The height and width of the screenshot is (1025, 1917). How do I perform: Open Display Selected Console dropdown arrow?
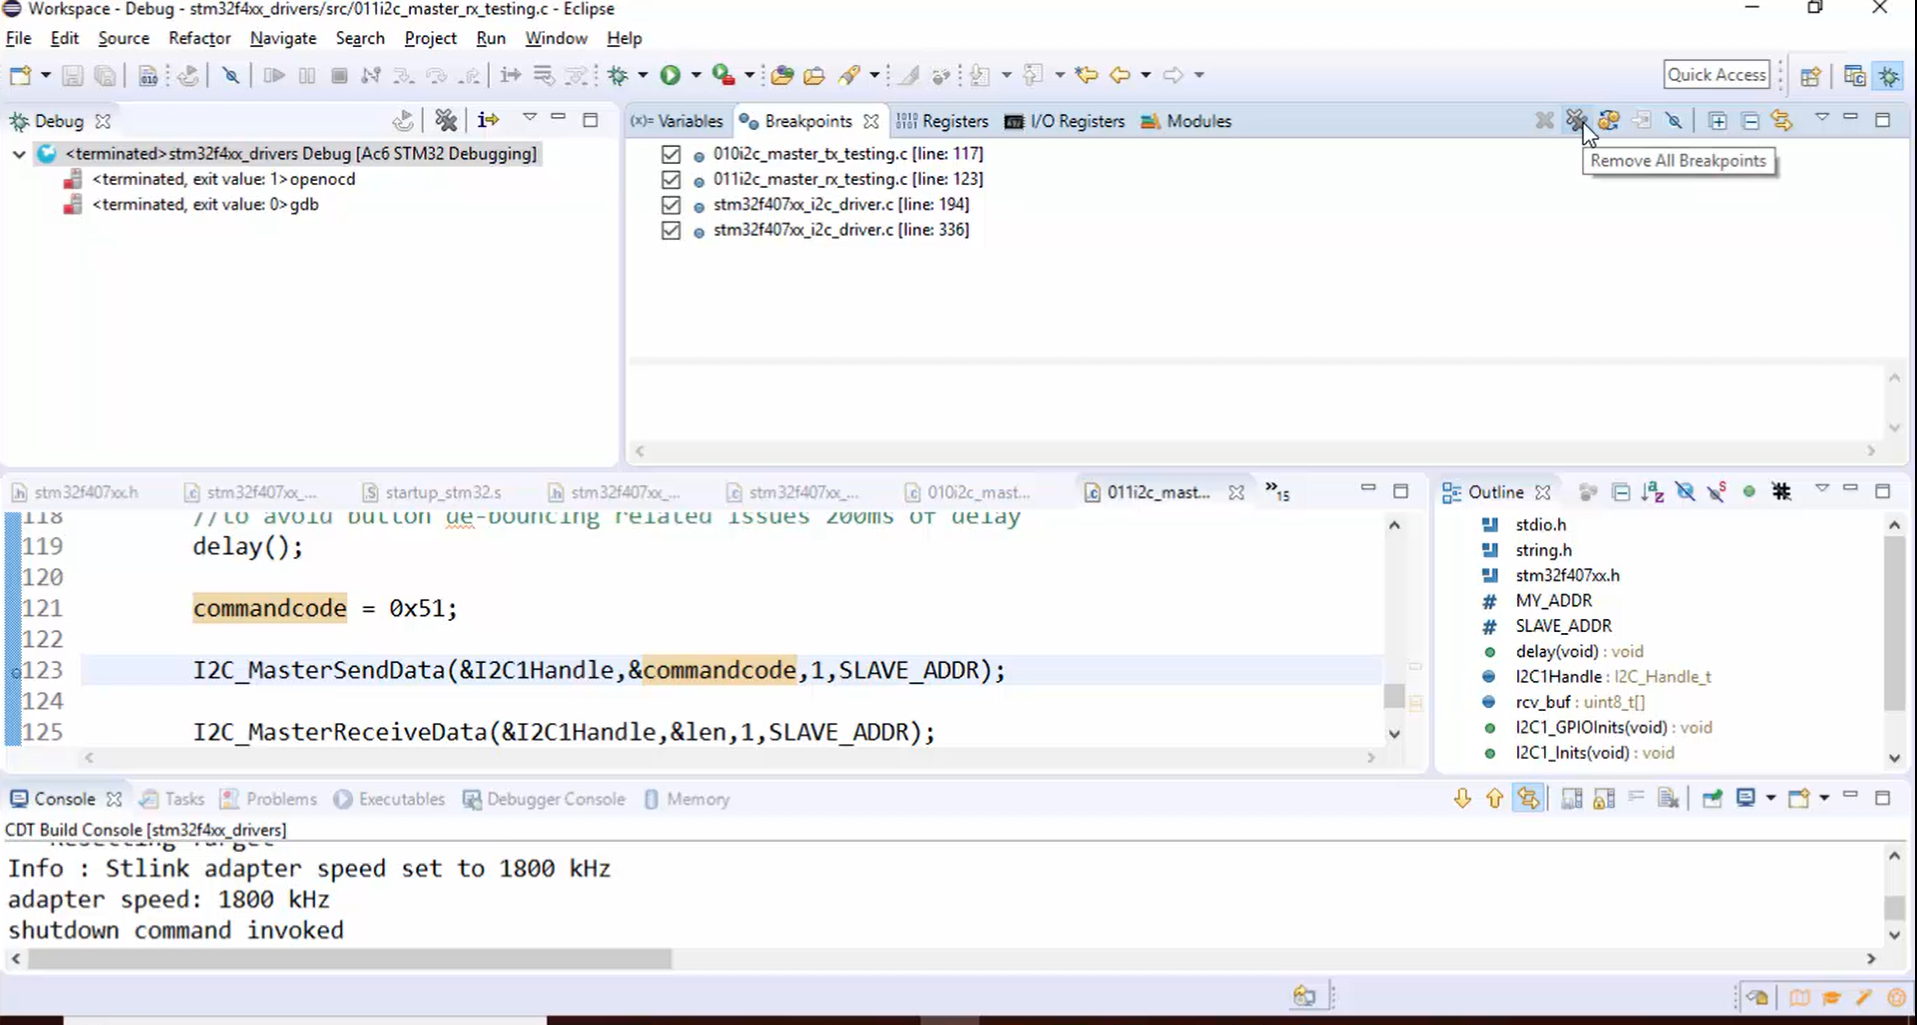(x=1770, y=798)
